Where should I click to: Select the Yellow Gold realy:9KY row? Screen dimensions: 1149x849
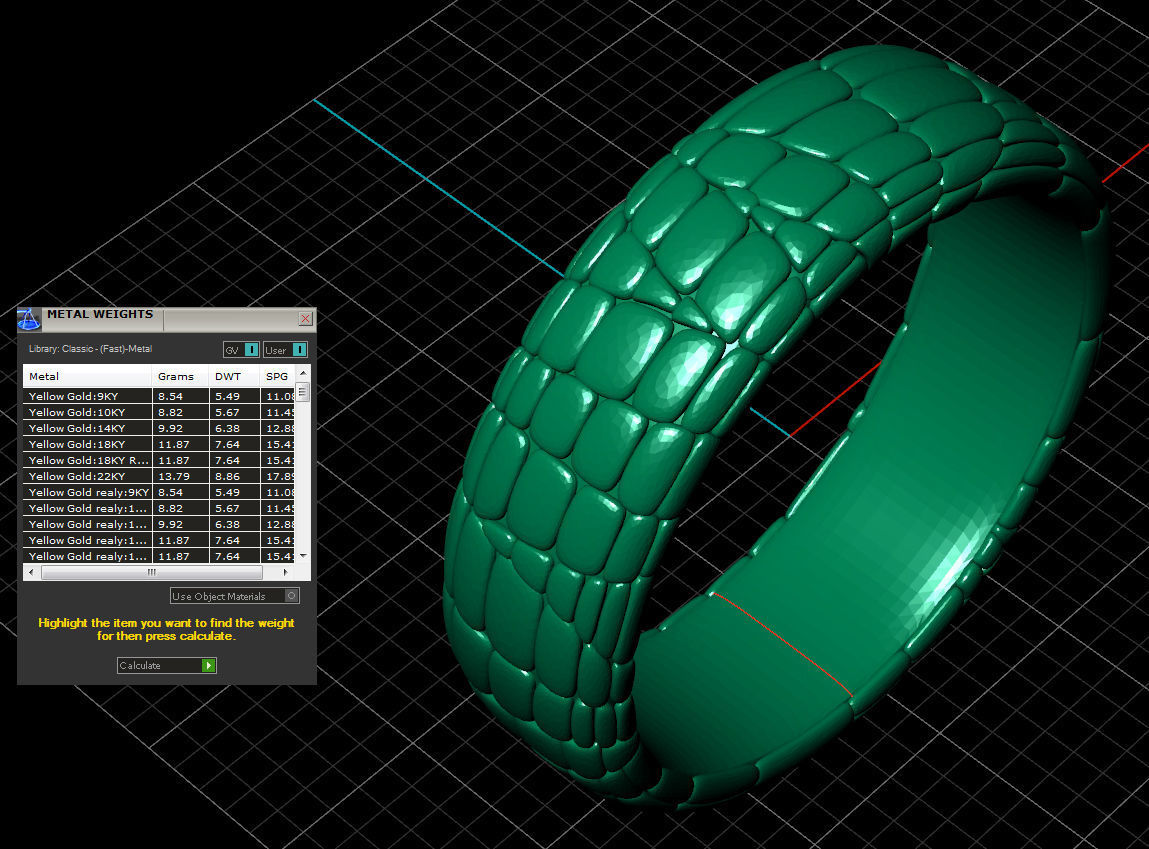159,492
